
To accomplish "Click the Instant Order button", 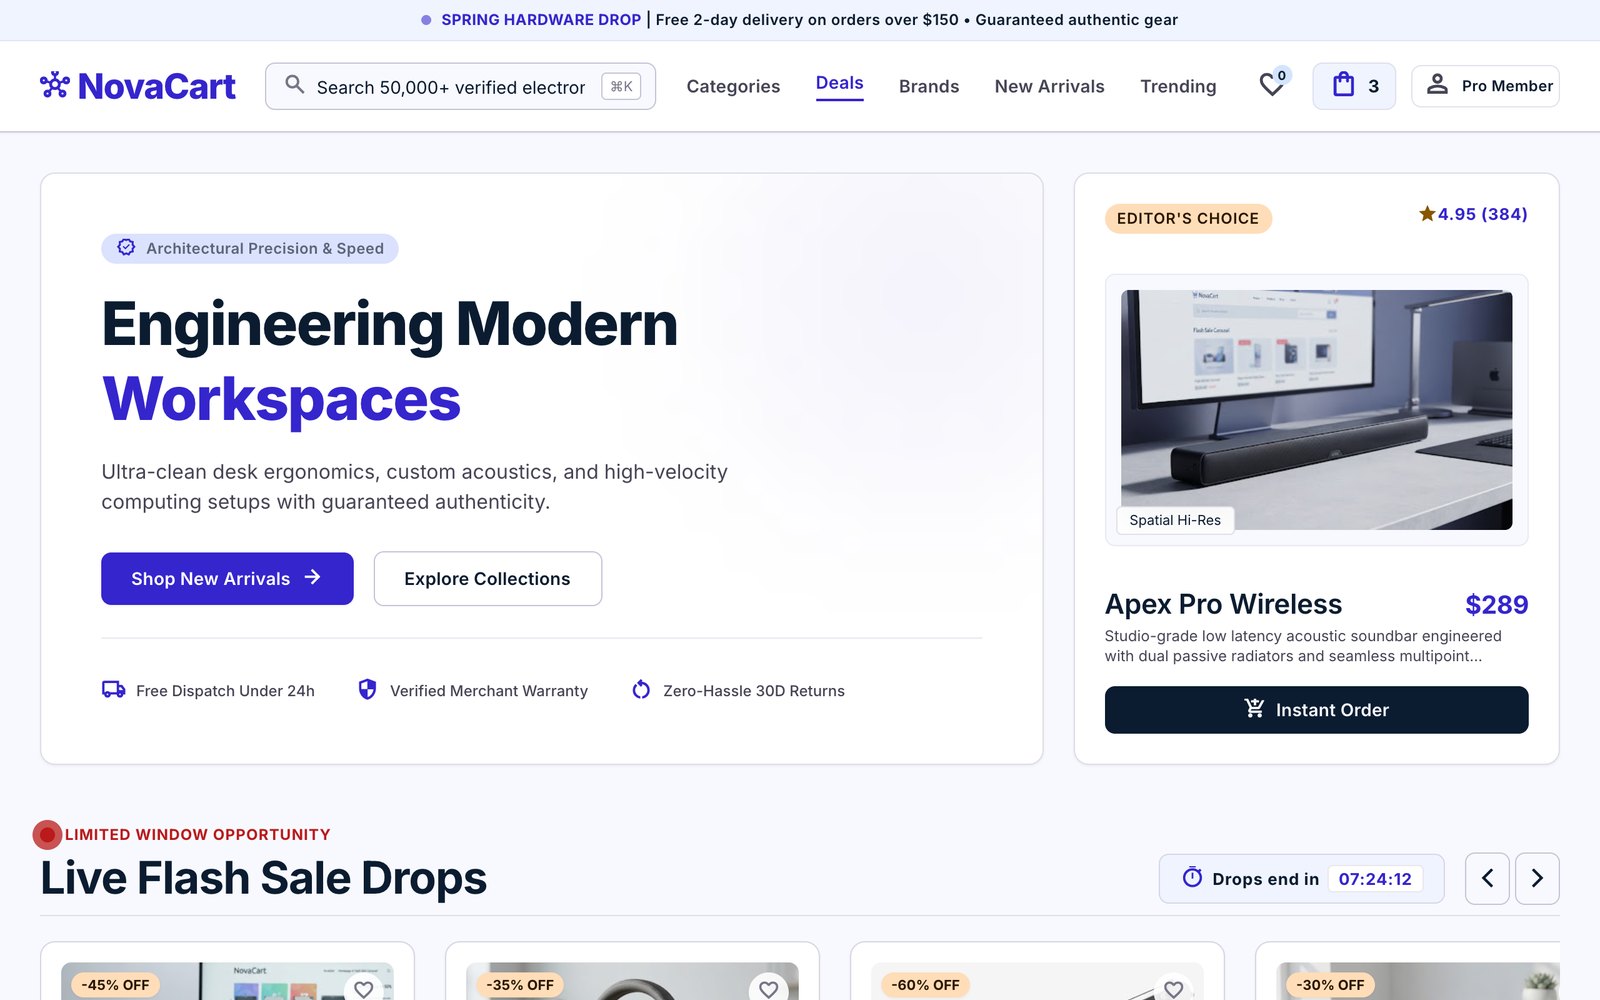I will pyautogui.click(x=1316, y=710).
